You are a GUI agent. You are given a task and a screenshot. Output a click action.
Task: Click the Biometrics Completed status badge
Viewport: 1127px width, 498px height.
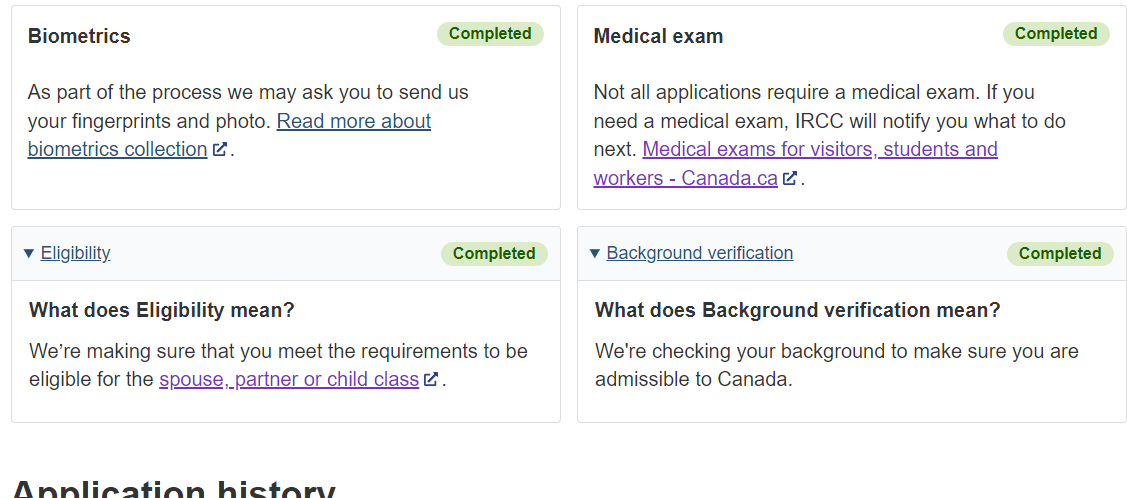pos(490,34)
